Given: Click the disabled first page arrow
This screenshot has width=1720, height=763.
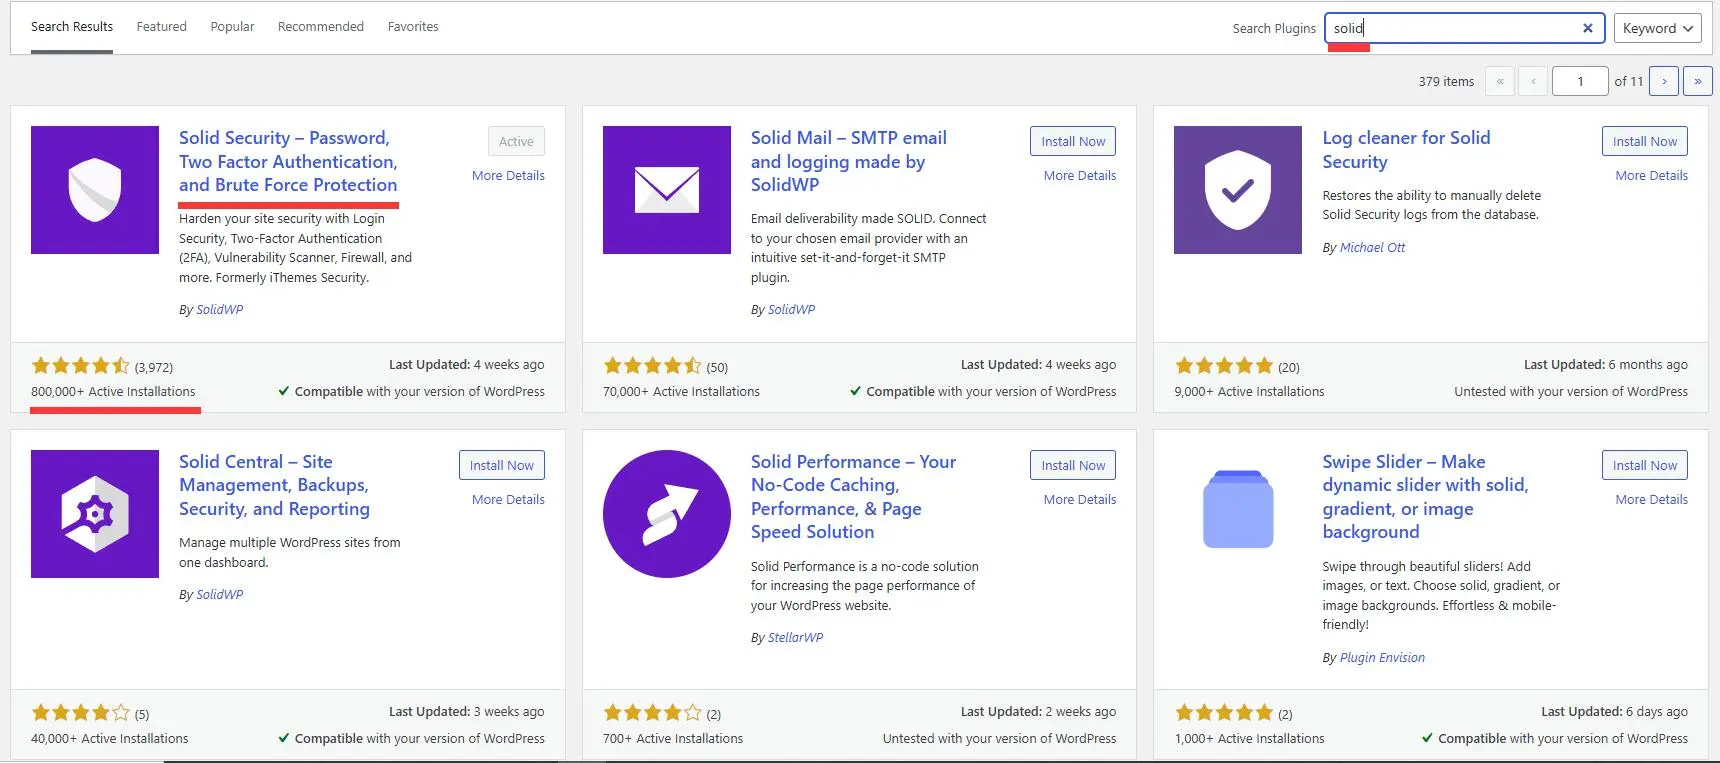Looking at the screenshot, I should point(1500,81).
